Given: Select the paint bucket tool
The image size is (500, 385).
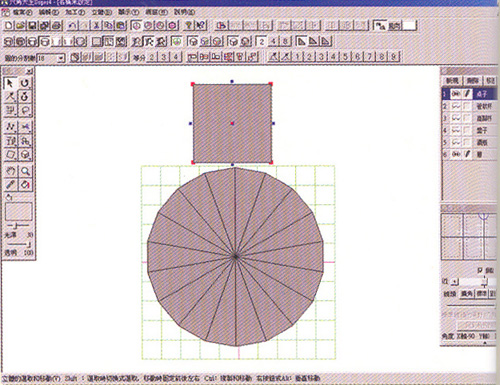Looking at the screenshot, I should click(25, 184).
